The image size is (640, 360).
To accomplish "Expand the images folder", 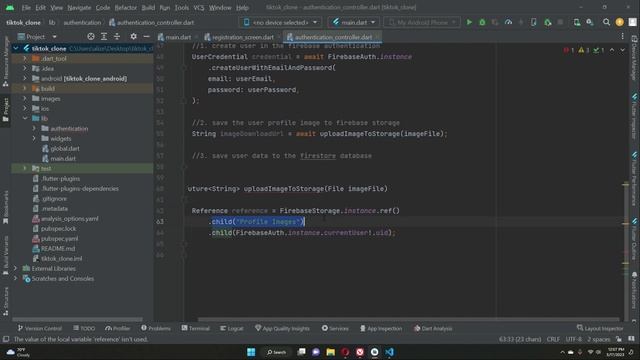I will [25, 98].
